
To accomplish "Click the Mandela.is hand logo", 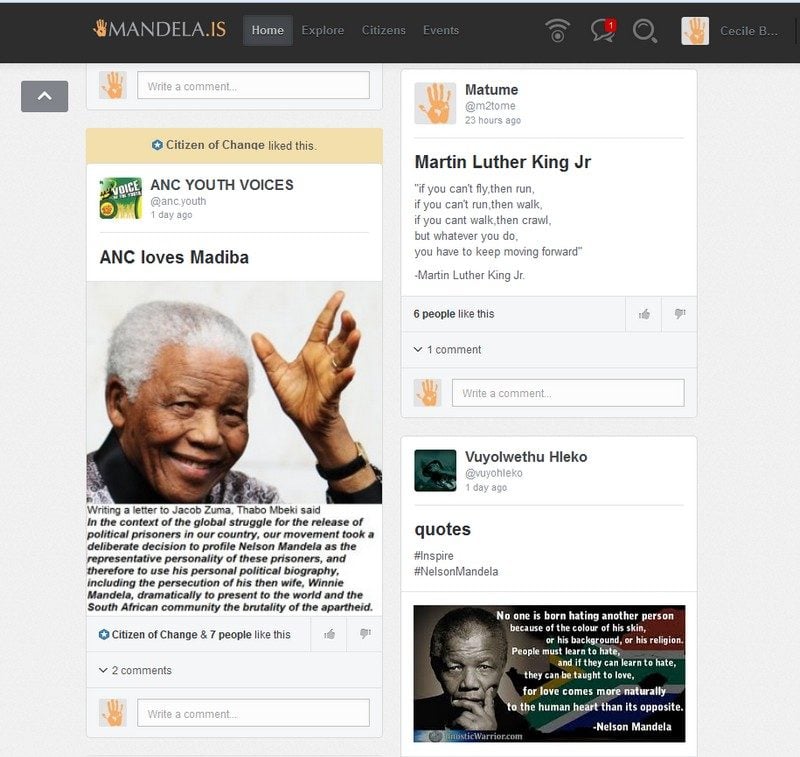I will (100, 29).
